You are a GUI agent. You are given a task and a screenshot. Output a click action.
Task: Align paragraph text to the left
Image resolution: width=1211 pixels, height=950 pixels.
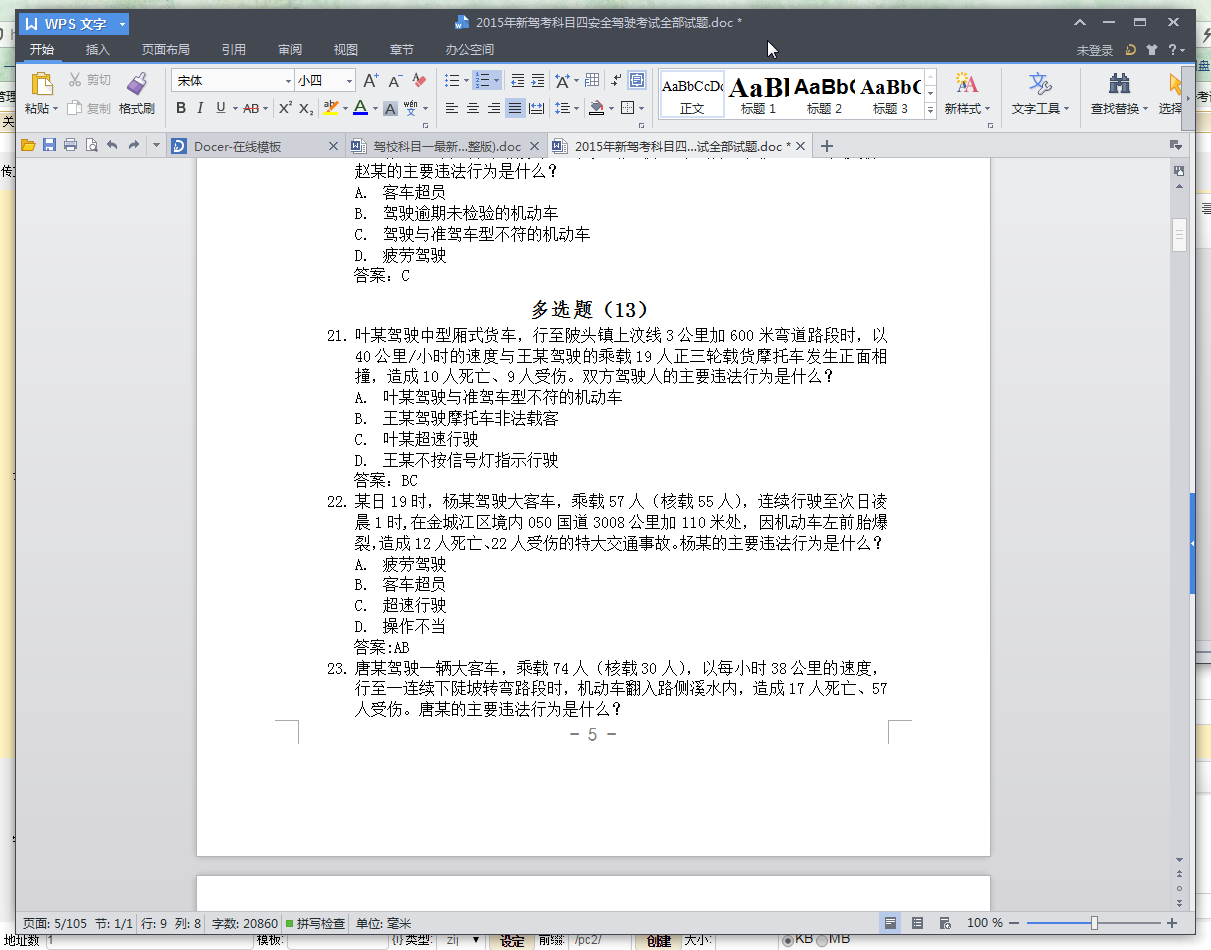[451, 109]
